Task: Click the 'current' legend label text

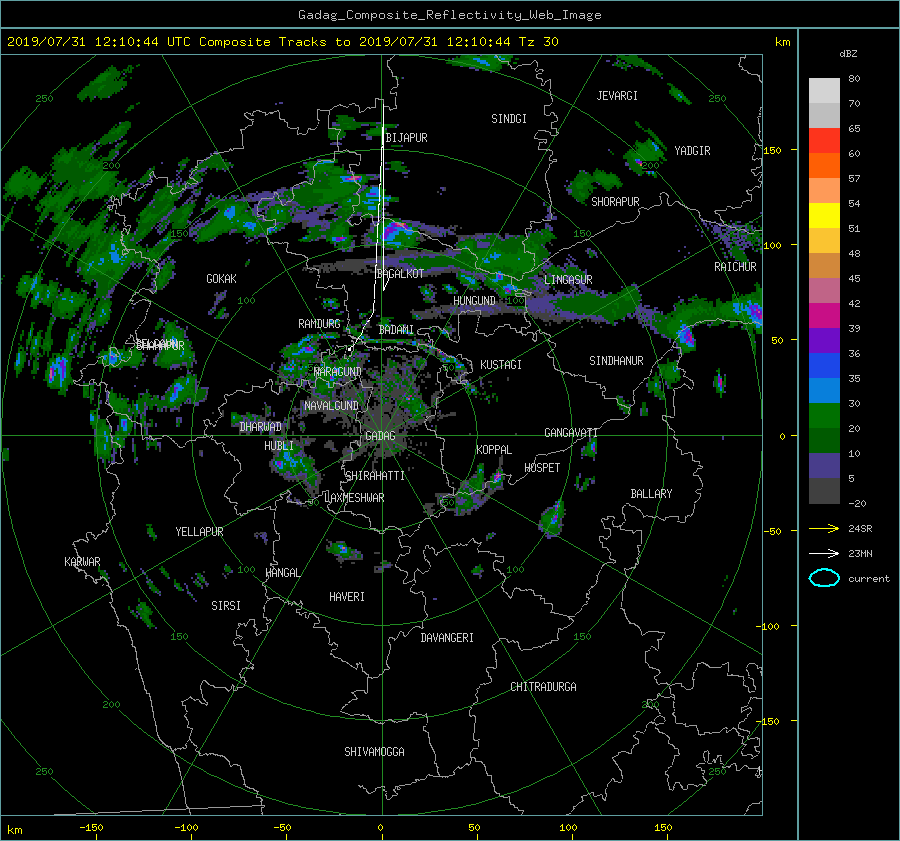Action: [868, 579]
